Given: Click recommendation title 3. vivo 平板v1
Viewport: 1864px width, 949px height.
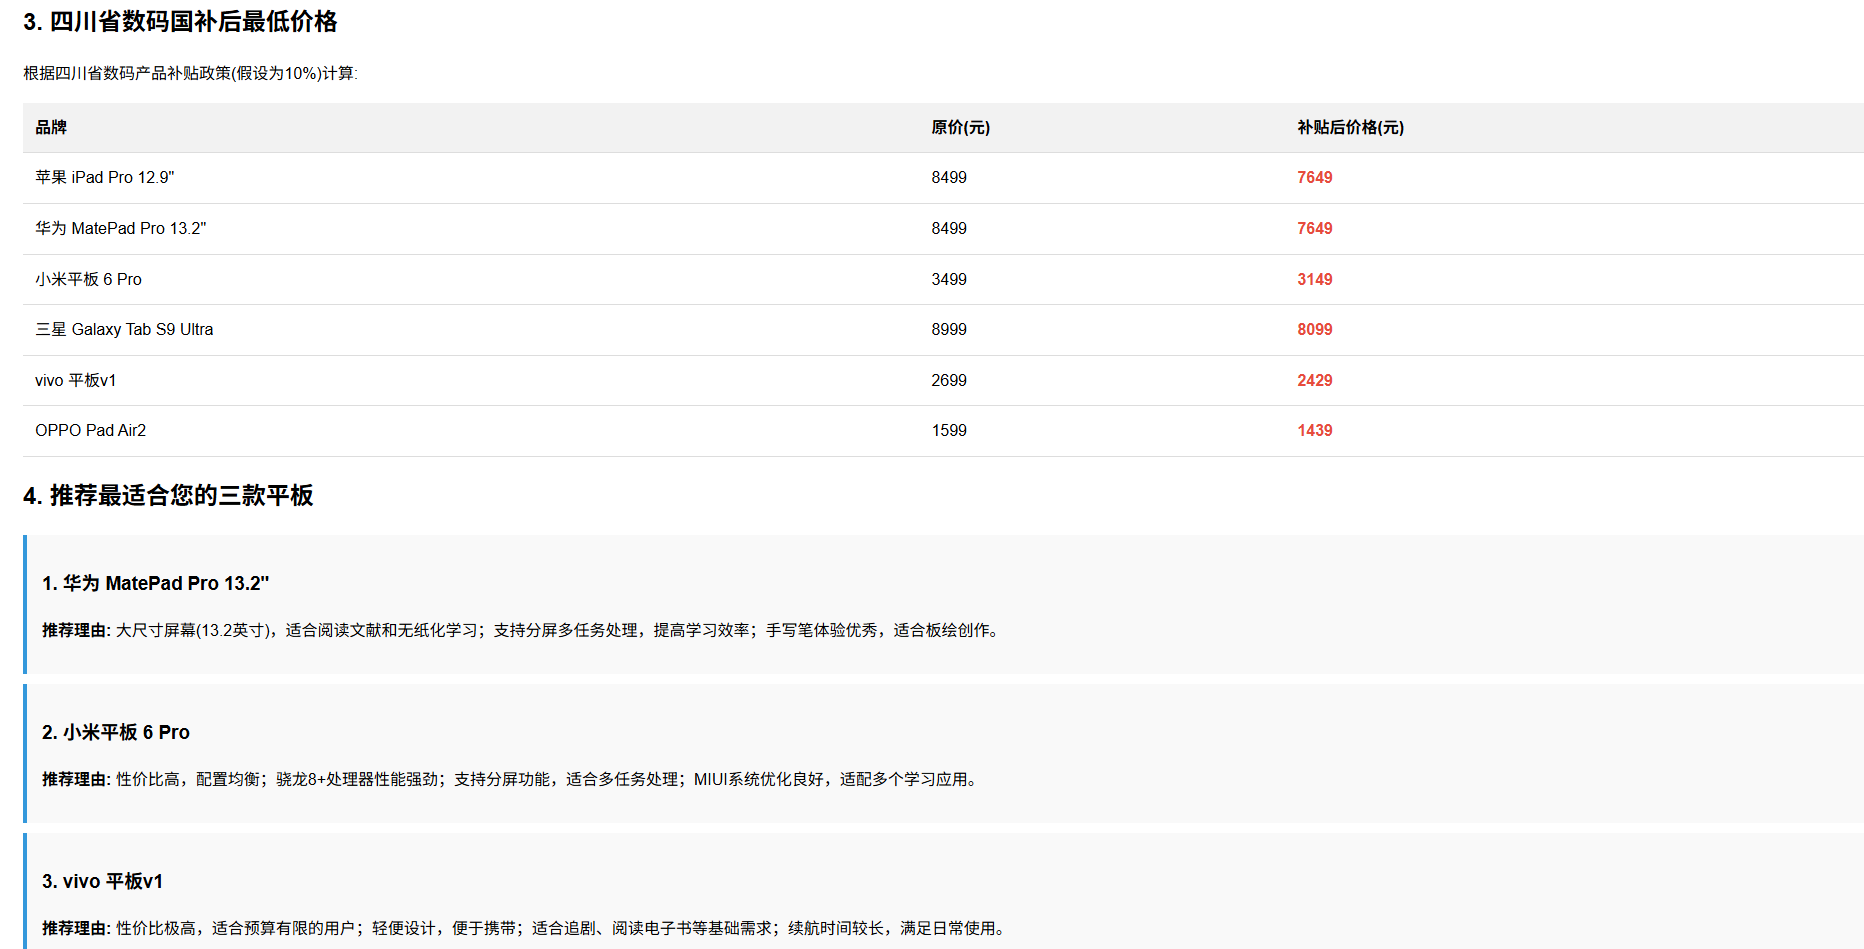Looking at the screenshot, I should pyautogui.click(x=102, y=881).
